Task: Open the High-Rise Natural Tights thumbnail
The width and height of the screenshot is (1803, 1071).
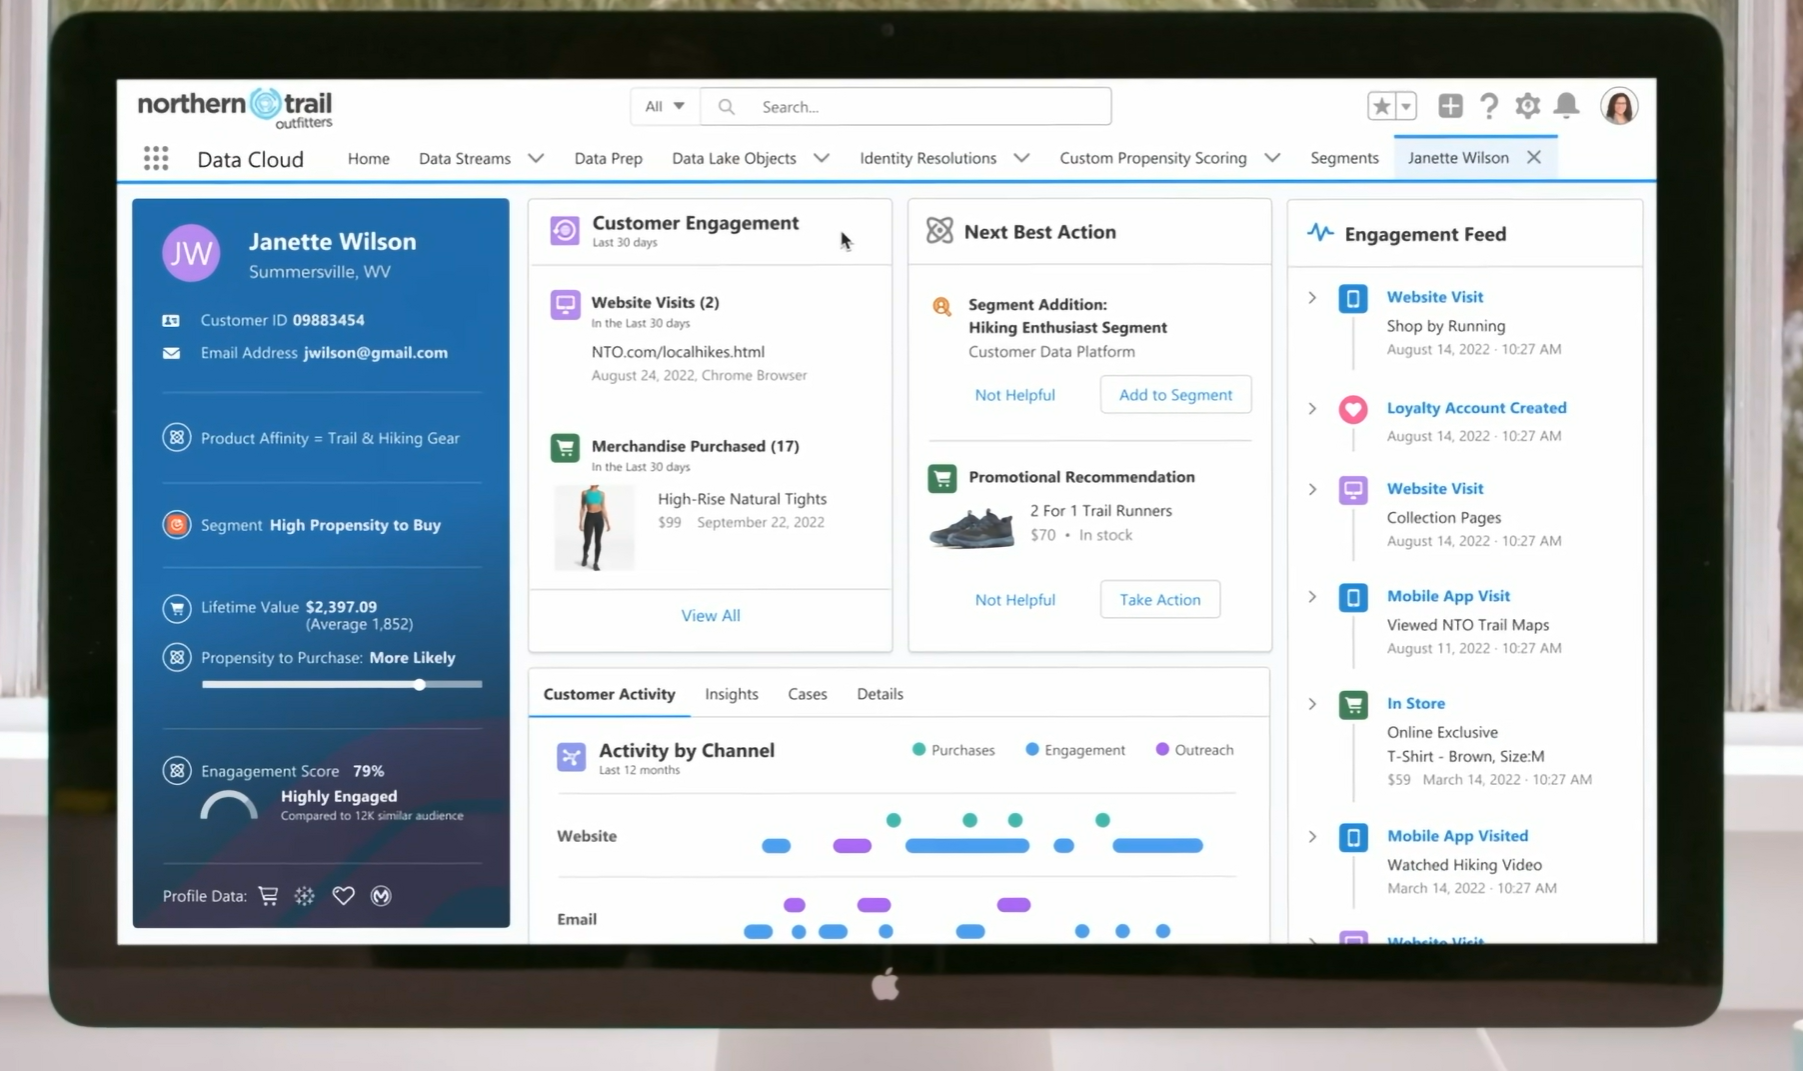Action: pyautogui.click(x=594, y=528)
